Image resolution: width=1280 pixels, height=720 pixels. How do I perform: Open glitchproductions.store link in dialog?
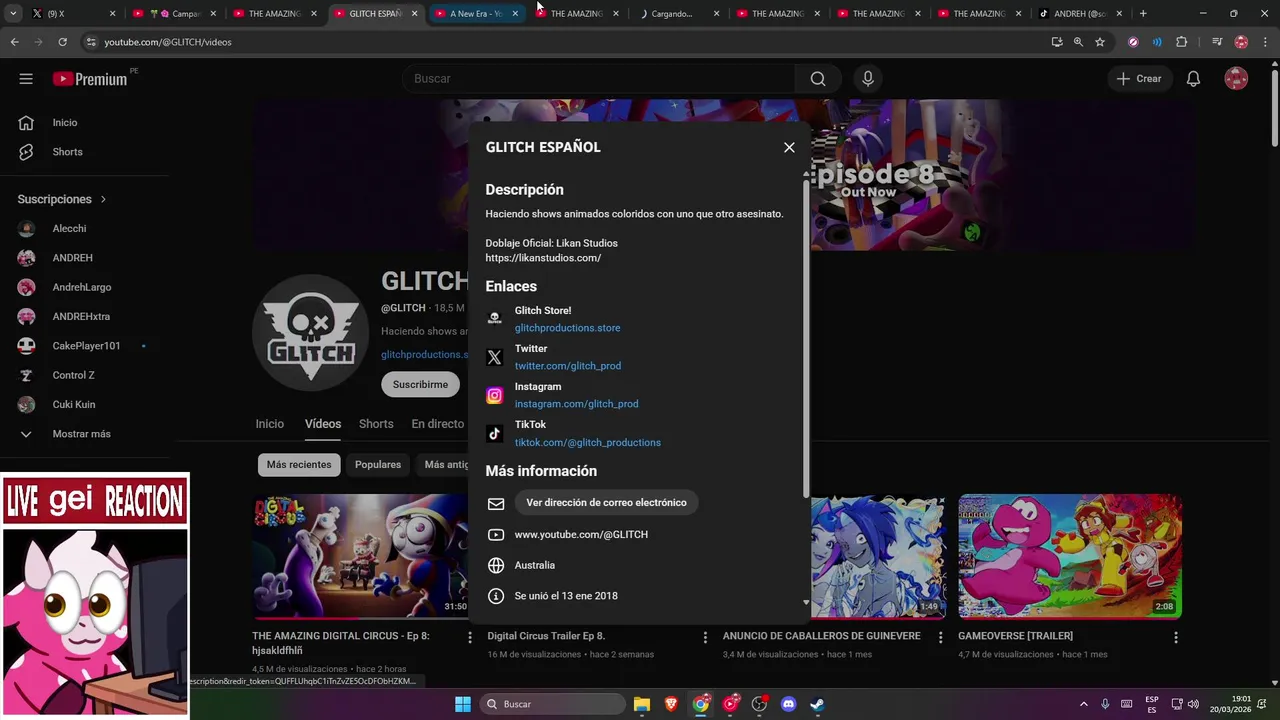(x=567, y=328)
